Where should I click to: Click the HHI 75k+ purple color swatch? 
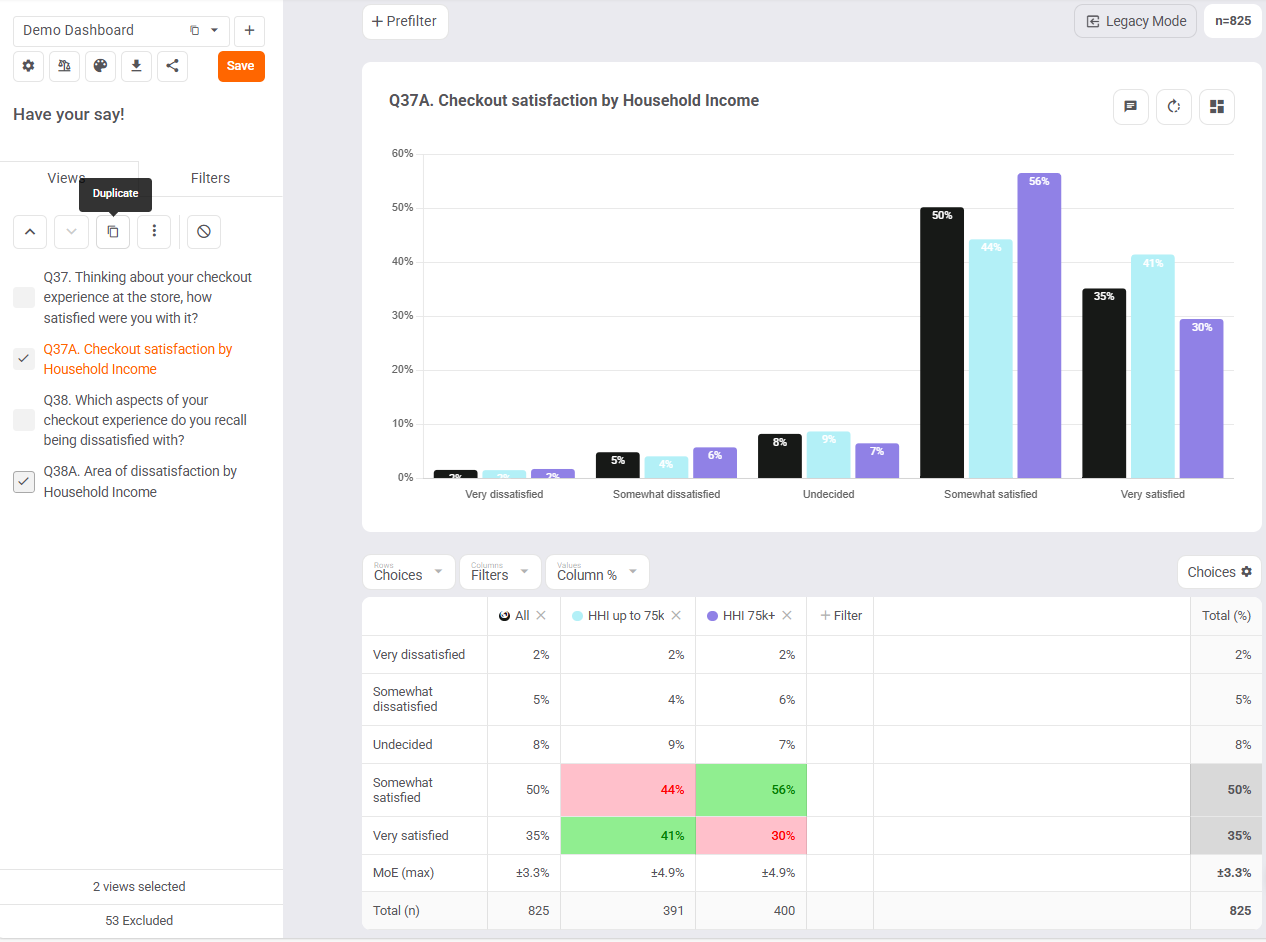(712, 616)
